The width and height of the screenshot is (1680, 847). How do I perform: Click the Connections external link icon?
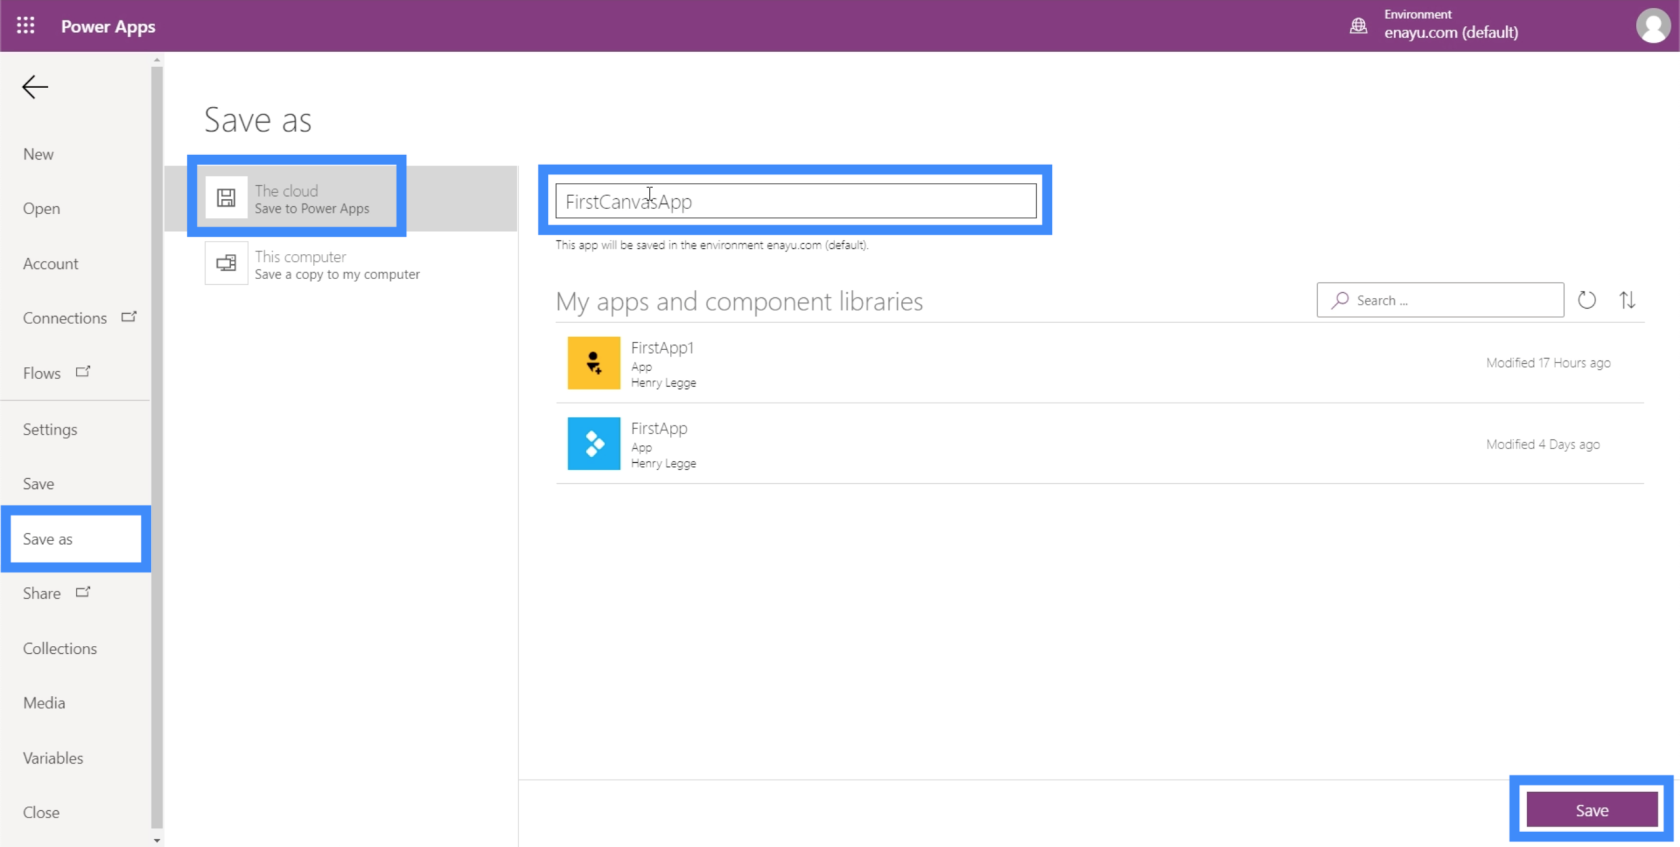click(x=129, y=317)
